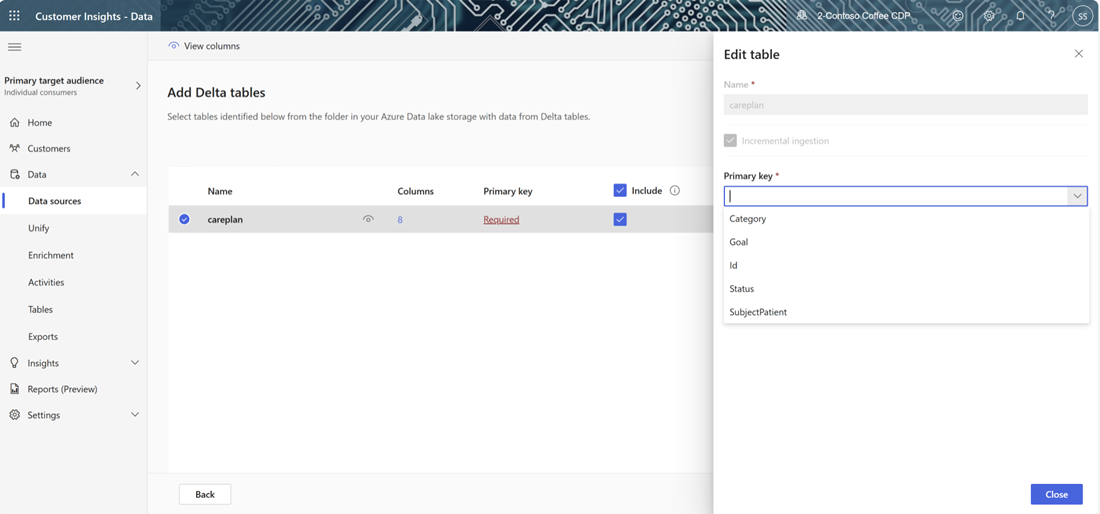Choose Id as the primary key
The height and width of the screenshot is (514, 1100).
click(906, 266)
